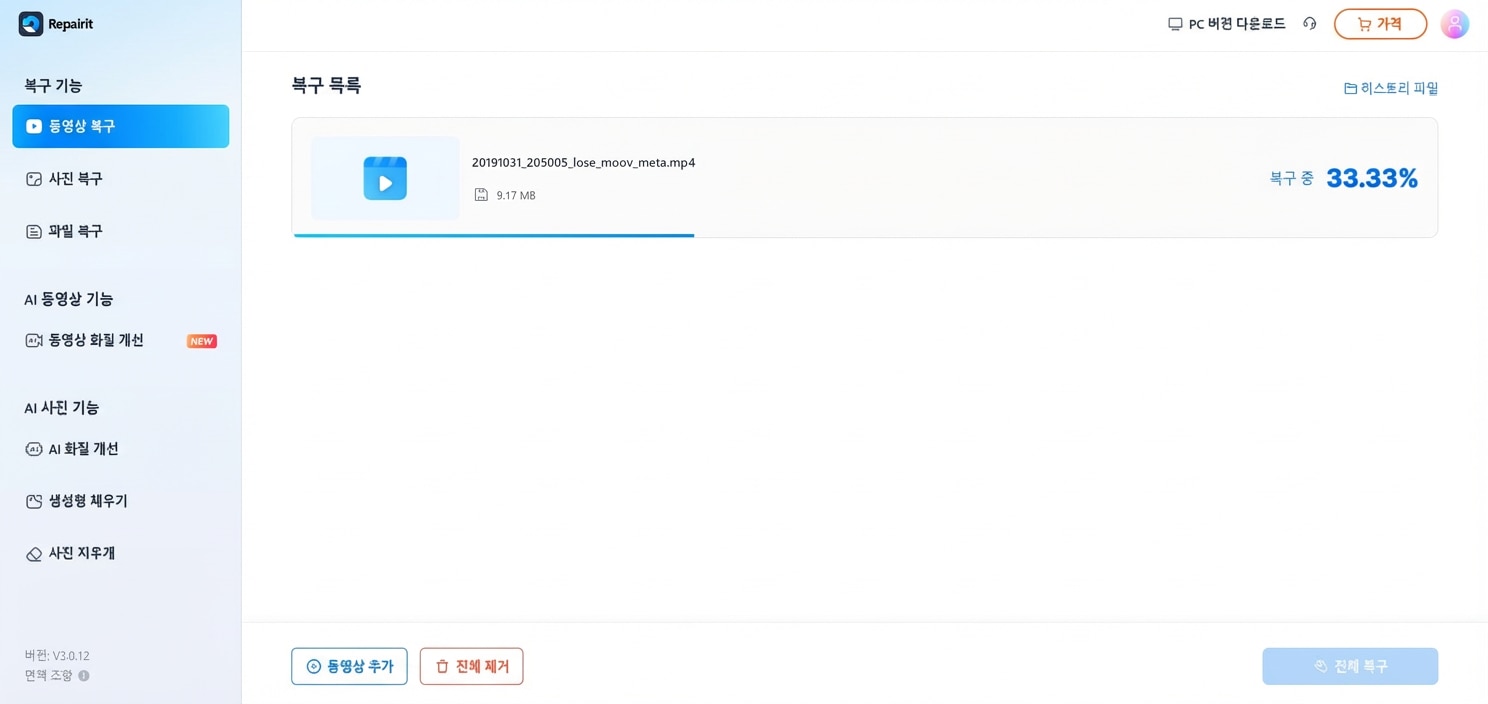Click the 동영상 추가 button
Viewport: 1488px width, 704px height.
(349, 666)
